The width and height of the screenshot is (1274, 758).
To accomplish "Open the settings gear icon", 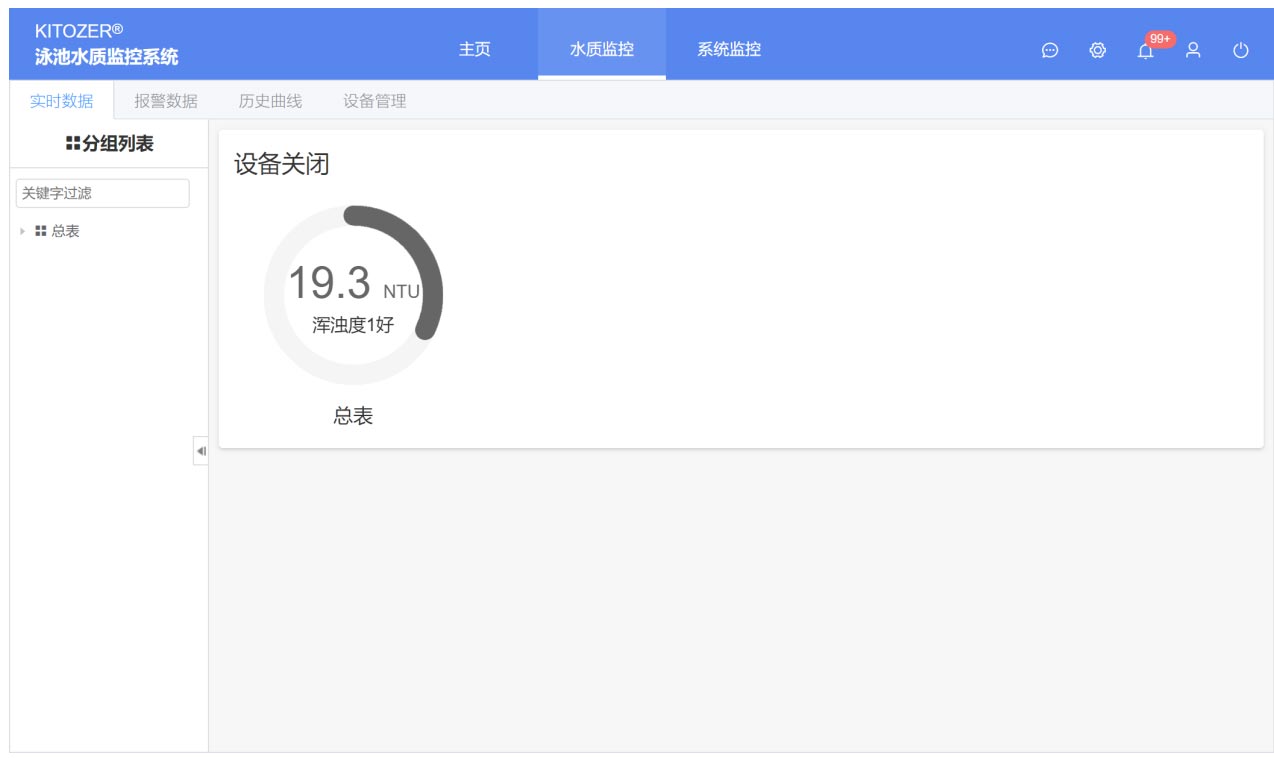I will click(x=1098, y=50).
